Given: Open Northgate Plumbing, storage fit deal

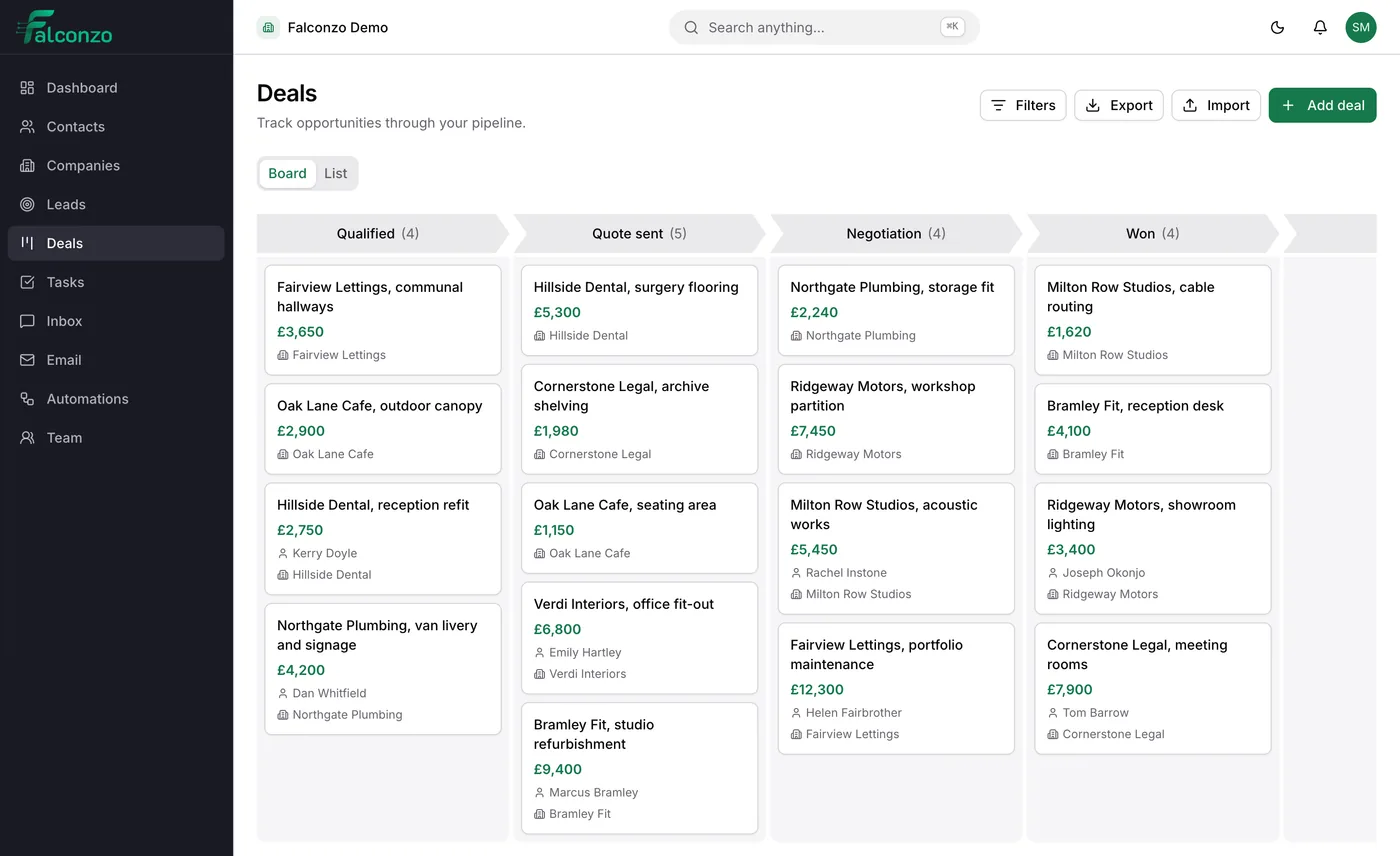Looking at the screenshot, I should (896, 310).
